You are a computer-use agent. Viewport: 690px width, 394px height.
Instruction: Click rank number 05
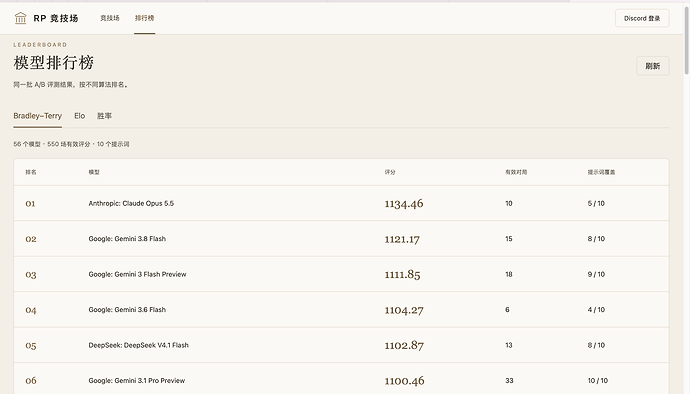click(31, 346)
